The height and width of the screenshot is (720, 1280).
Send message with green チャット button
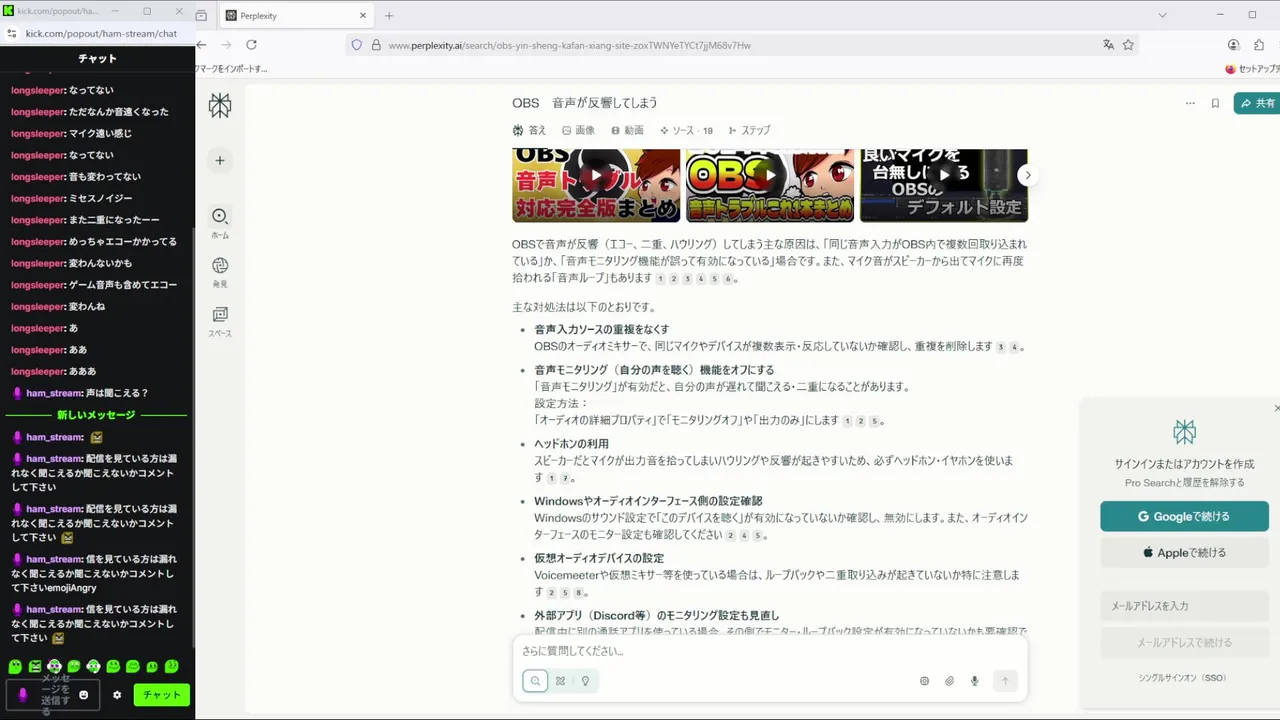click(162, 695)
